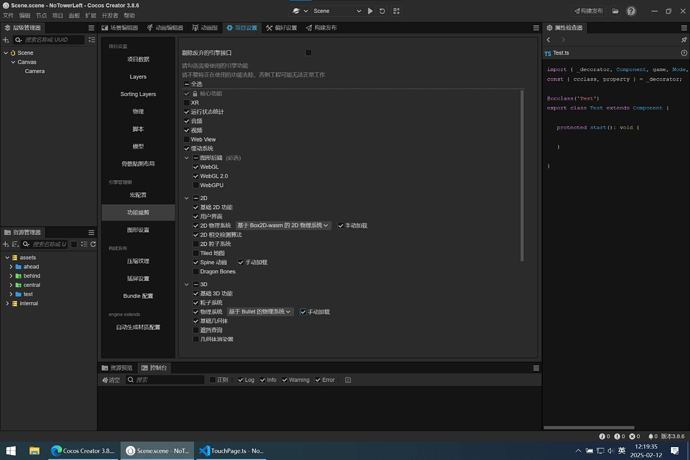Image resolution: width=690 pixels, height=460 pixels.
Task: Go back in the inspector history
Action: pos(549,40)
